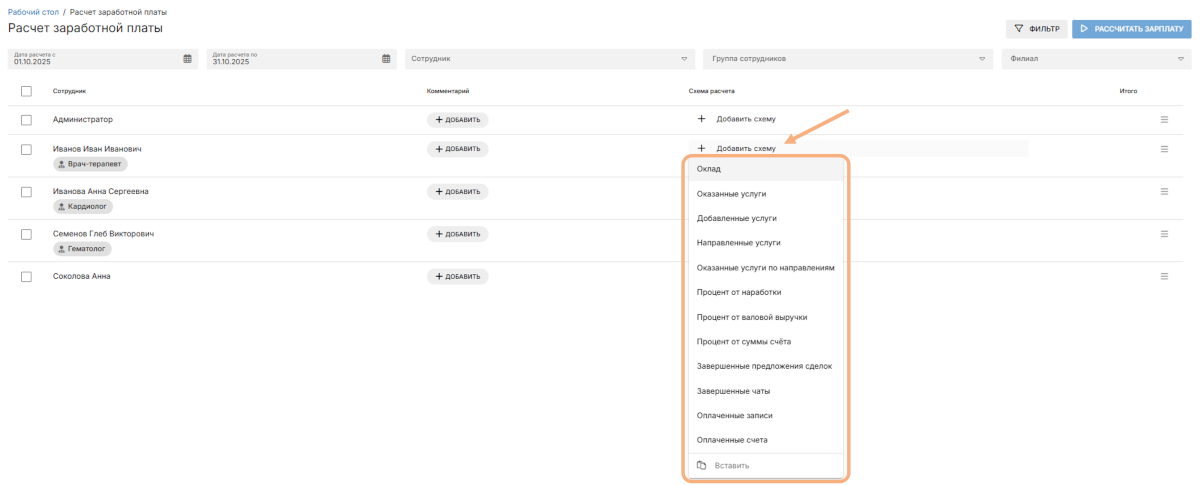The width and height of the screenshot is (1200, 485).
Task: Open hamburger menu in Иванов Иван Иванович row
Action: pos(1164,149)
